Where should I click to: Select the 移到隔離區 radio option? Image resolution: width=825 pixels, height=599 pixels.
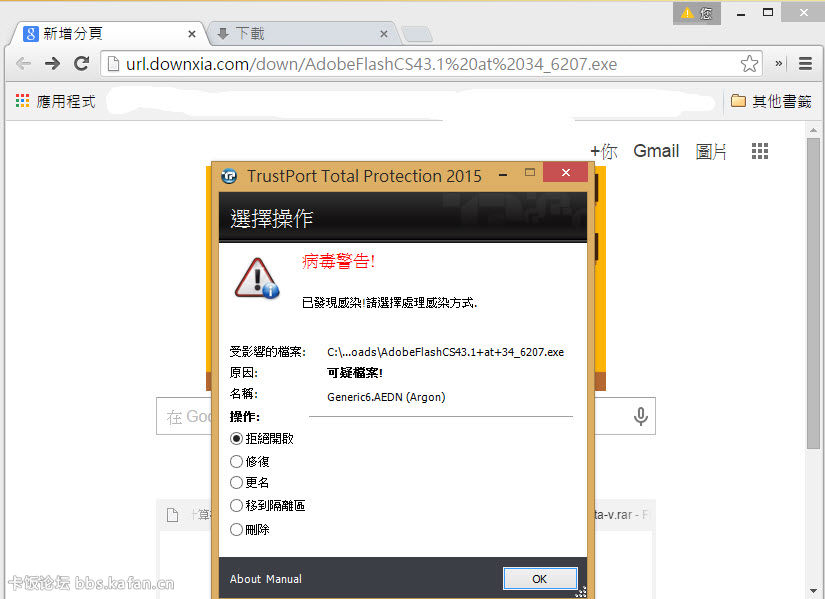236,506
